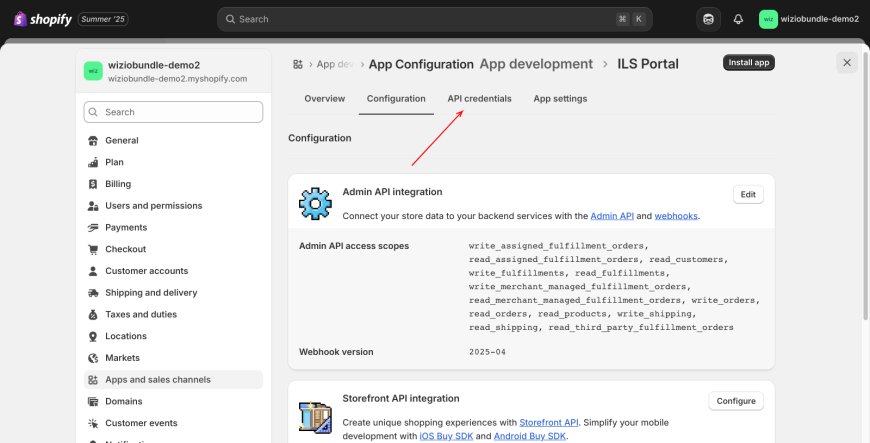Select Apps and sales channels label
The image size is (870, 443).
click(158, 380)
